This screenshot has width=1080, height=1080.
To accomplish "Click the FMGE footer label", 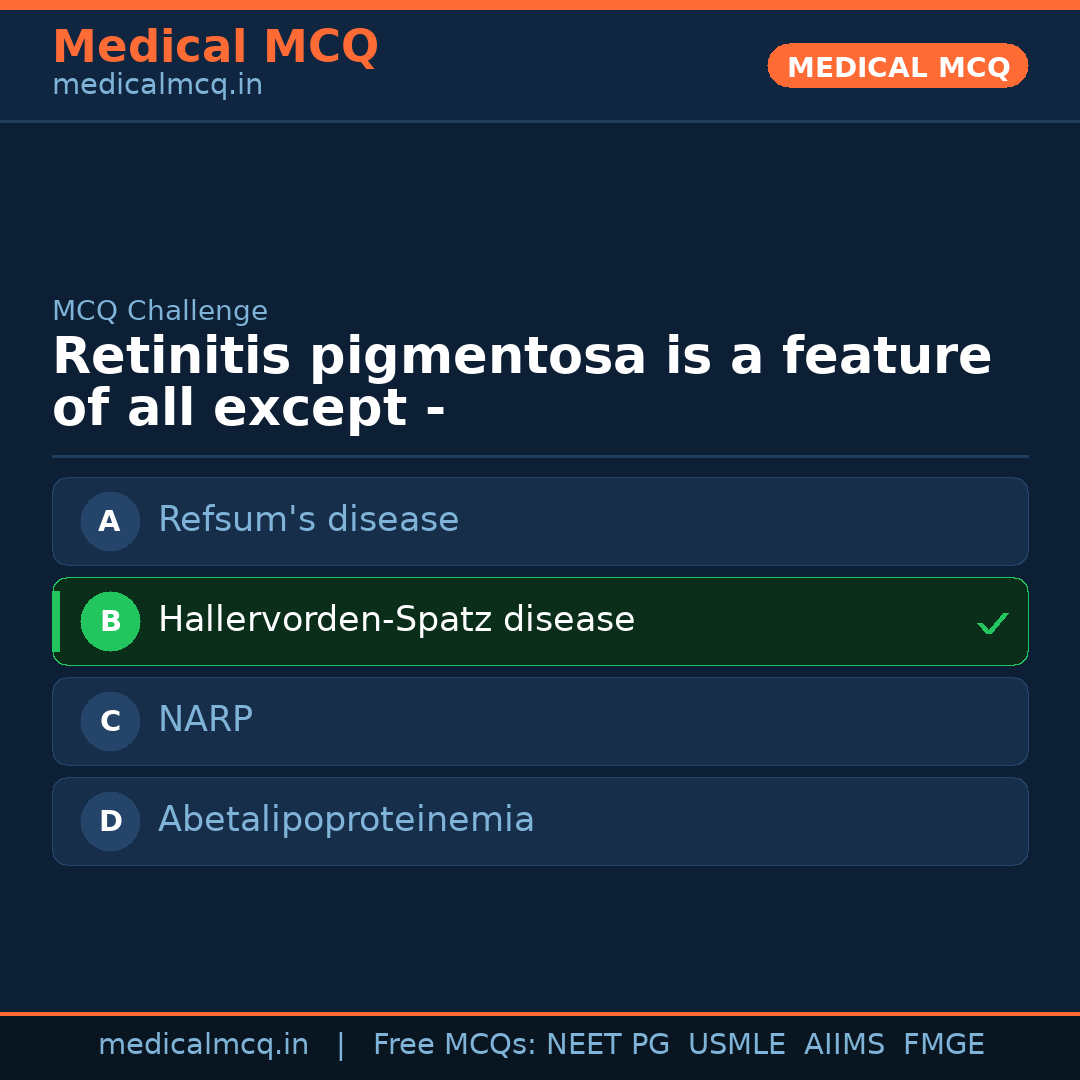I will pos(943,1045).
